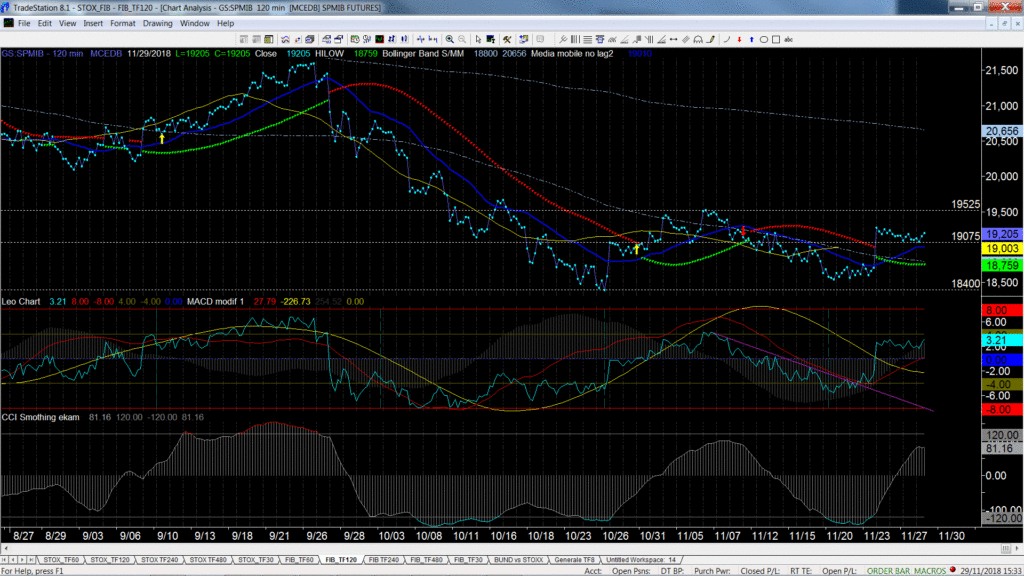Open the Help menu
This screenshot has height=576, width=1024.
pyautogui.click(x=225, y=23)
